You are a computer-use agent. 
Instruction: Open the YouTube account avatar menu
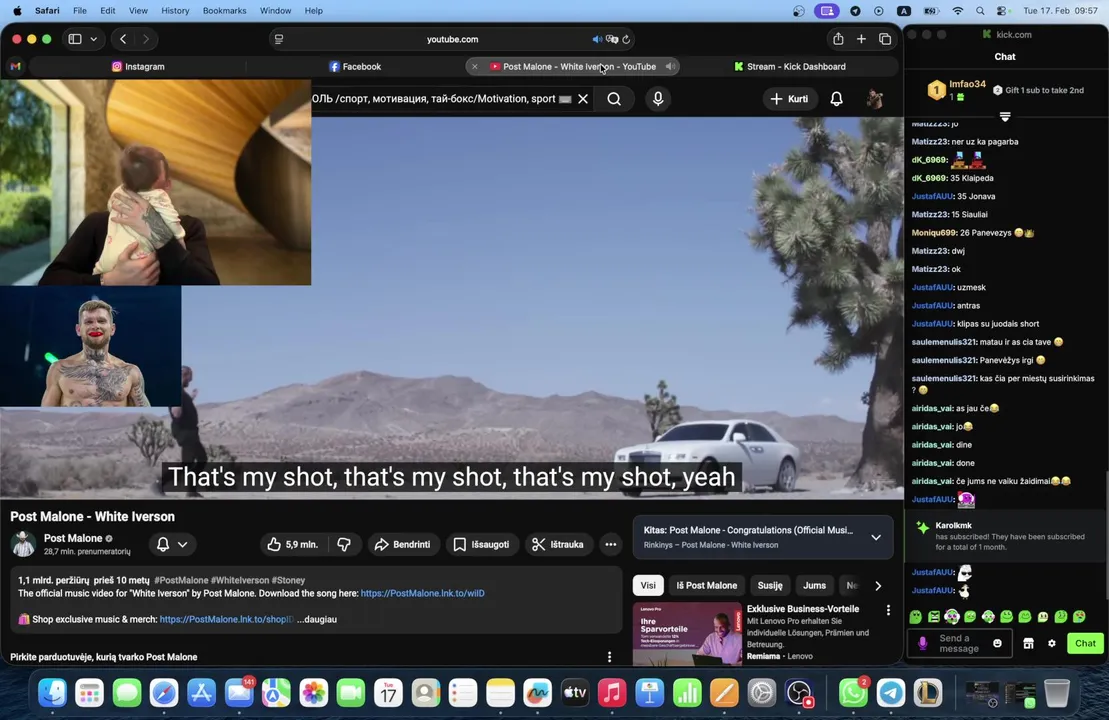coord(875,99)
